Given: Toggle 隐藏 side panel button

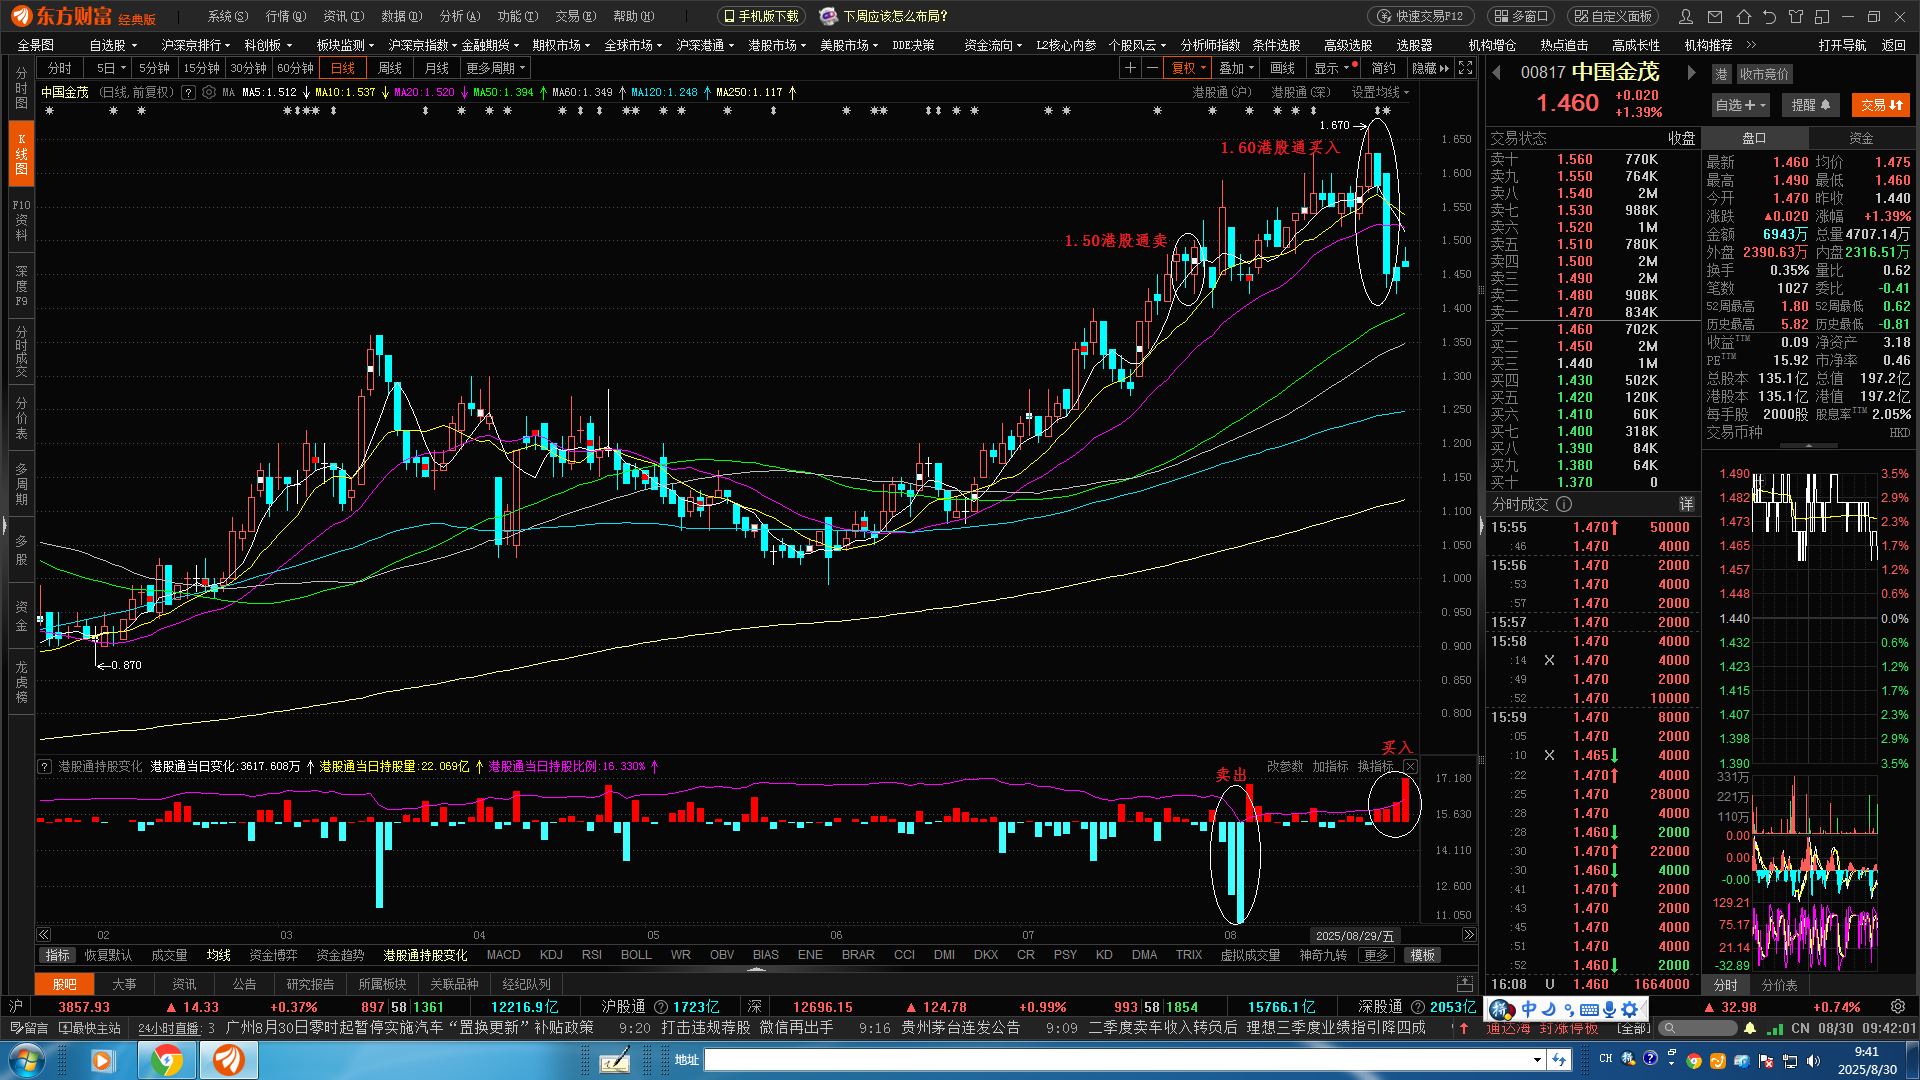Looking at the screenshot, I should pos(1430,68).
